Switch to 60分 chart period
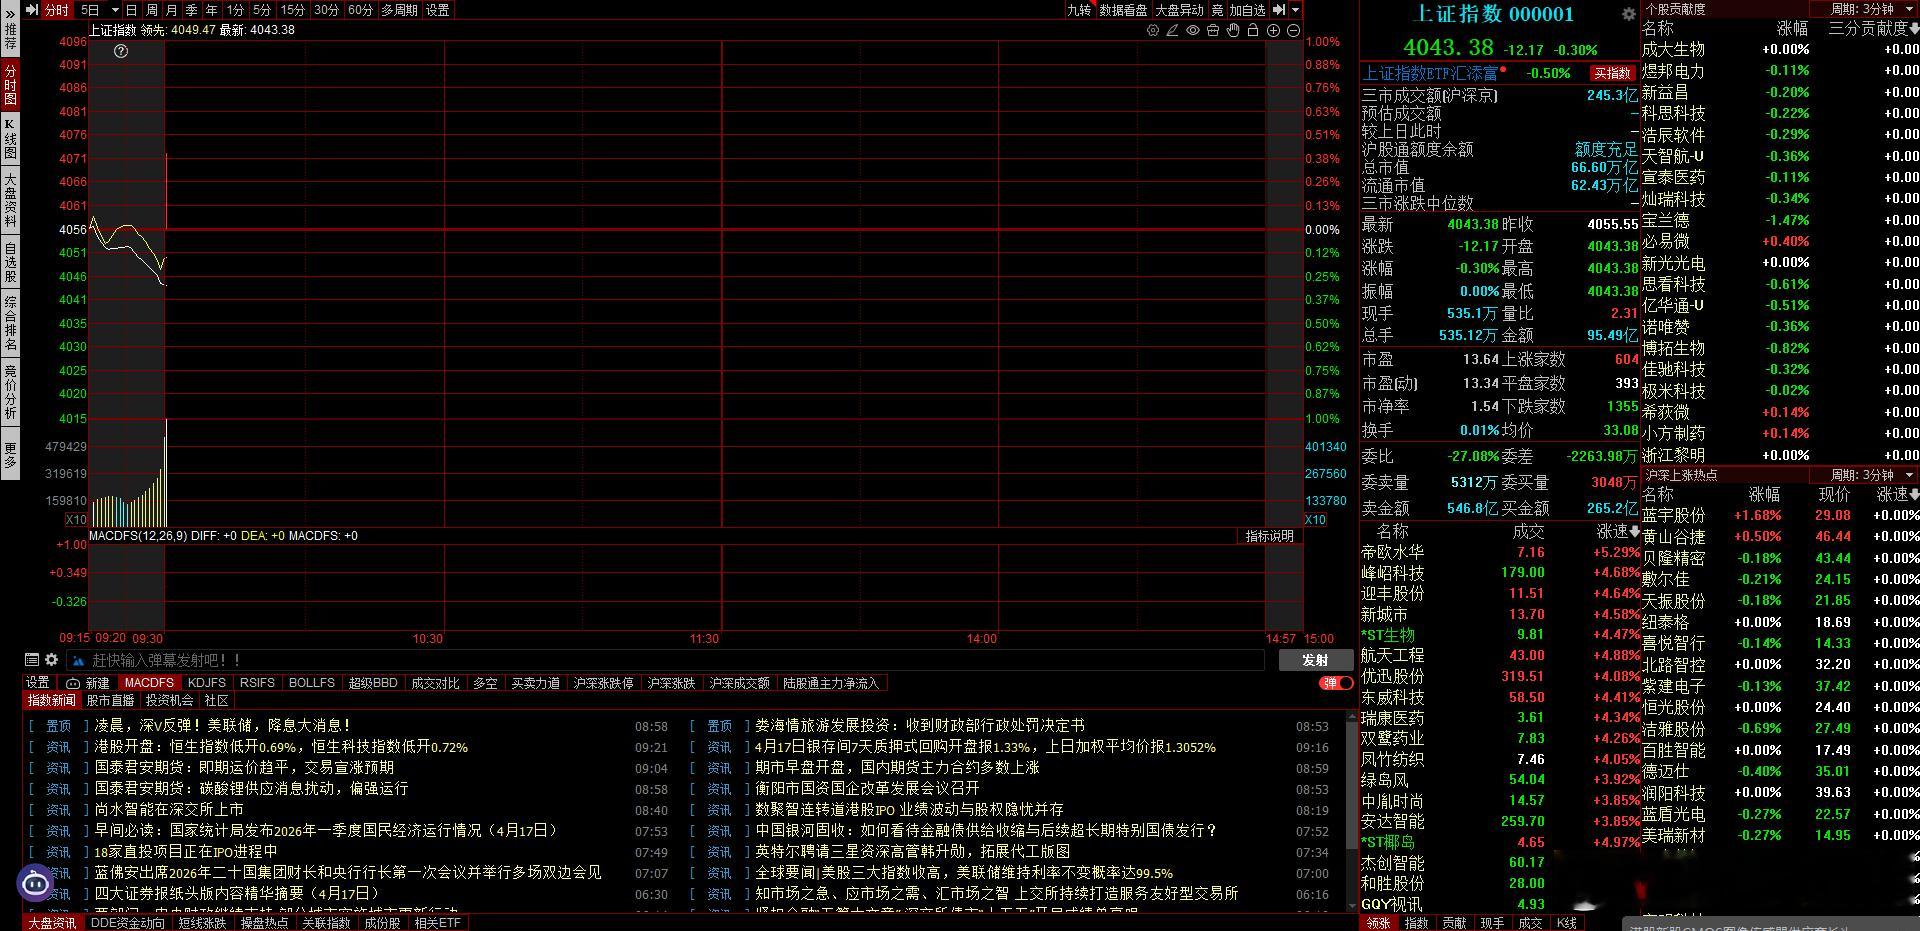This screenshot has width=1920, height=931. (x=360, y=10)
